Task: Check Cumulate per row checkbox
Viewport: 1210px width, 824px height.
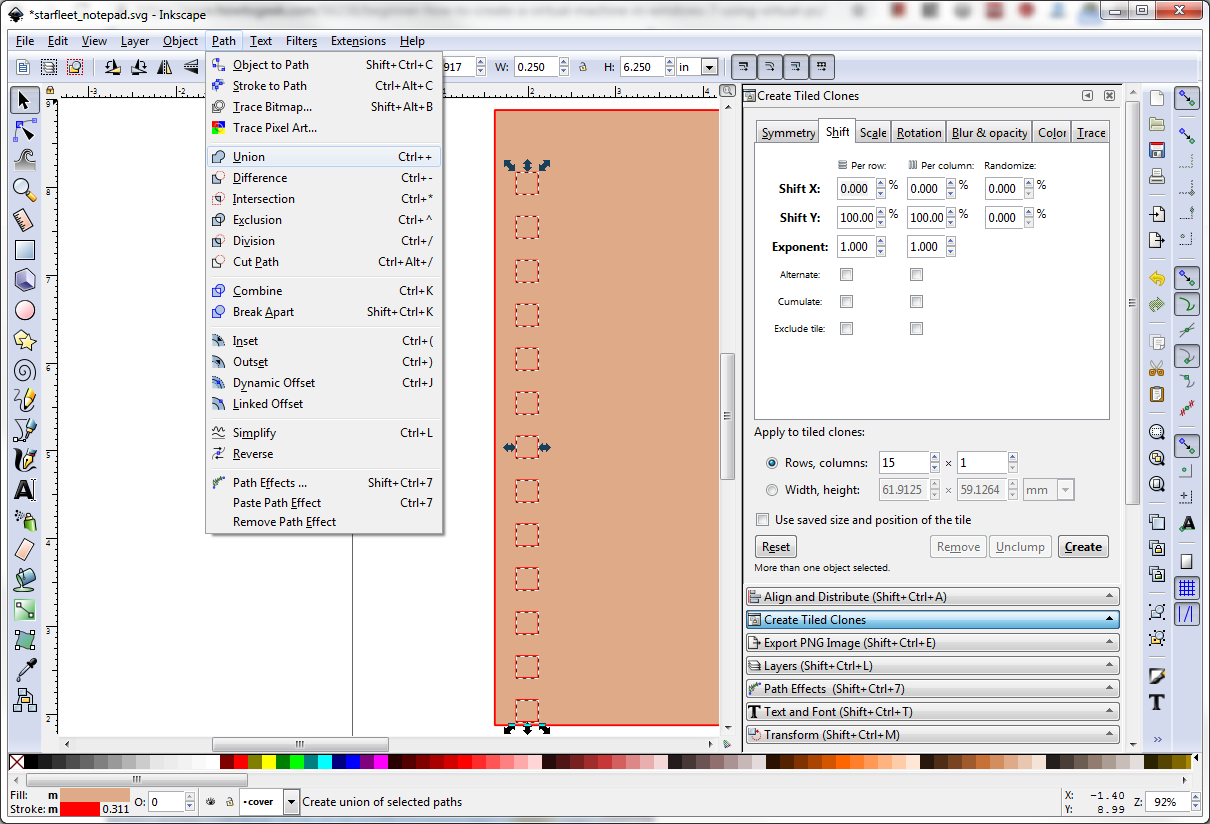Action: coord(846,301)
